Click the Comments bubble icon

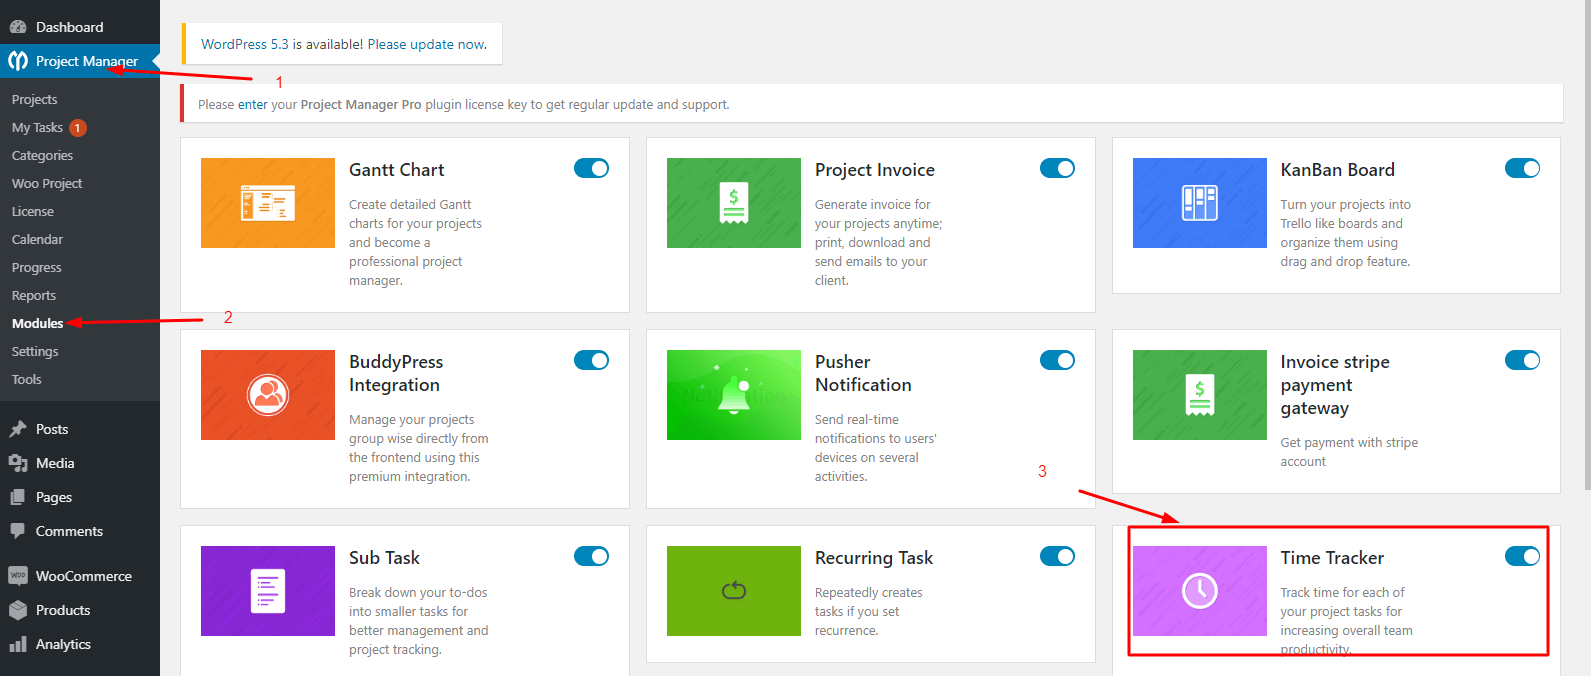(18, 531)
